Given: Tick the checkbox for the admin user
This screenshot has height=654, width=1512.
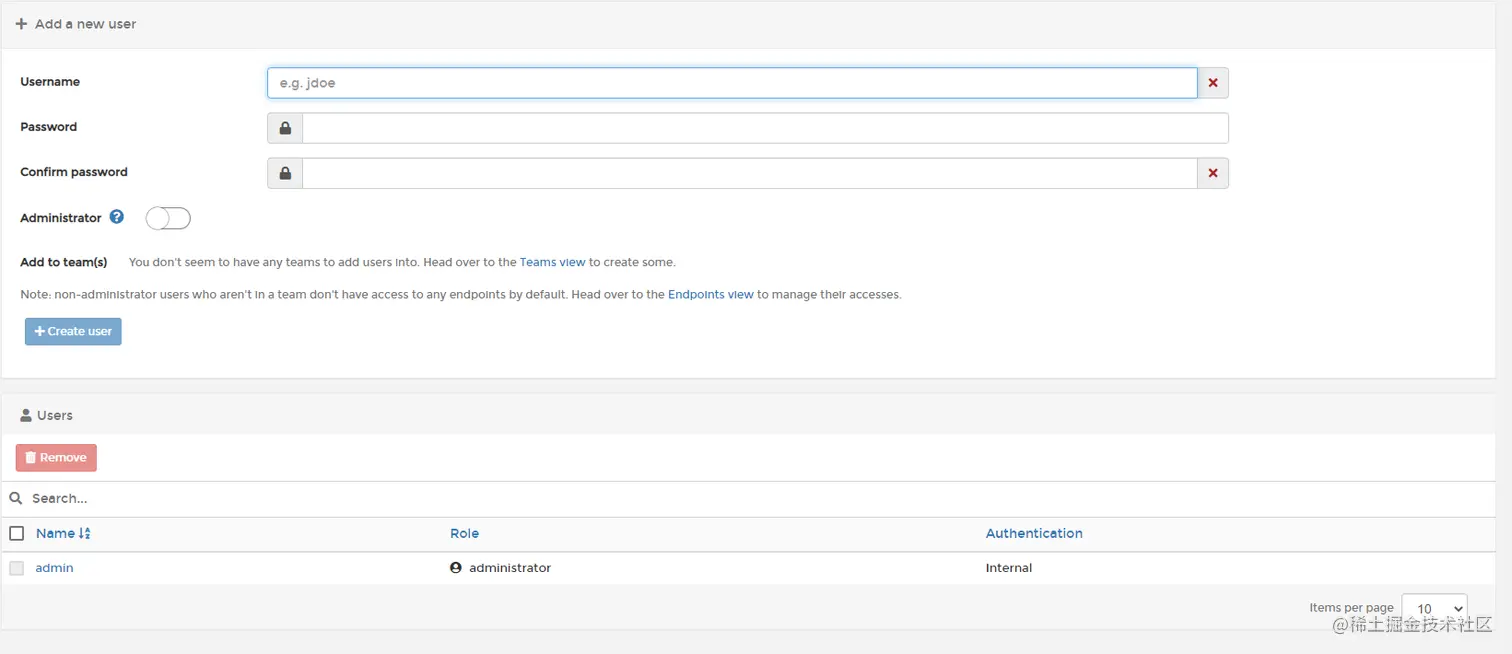Looking at the screenshot, I should pos(16,568).
